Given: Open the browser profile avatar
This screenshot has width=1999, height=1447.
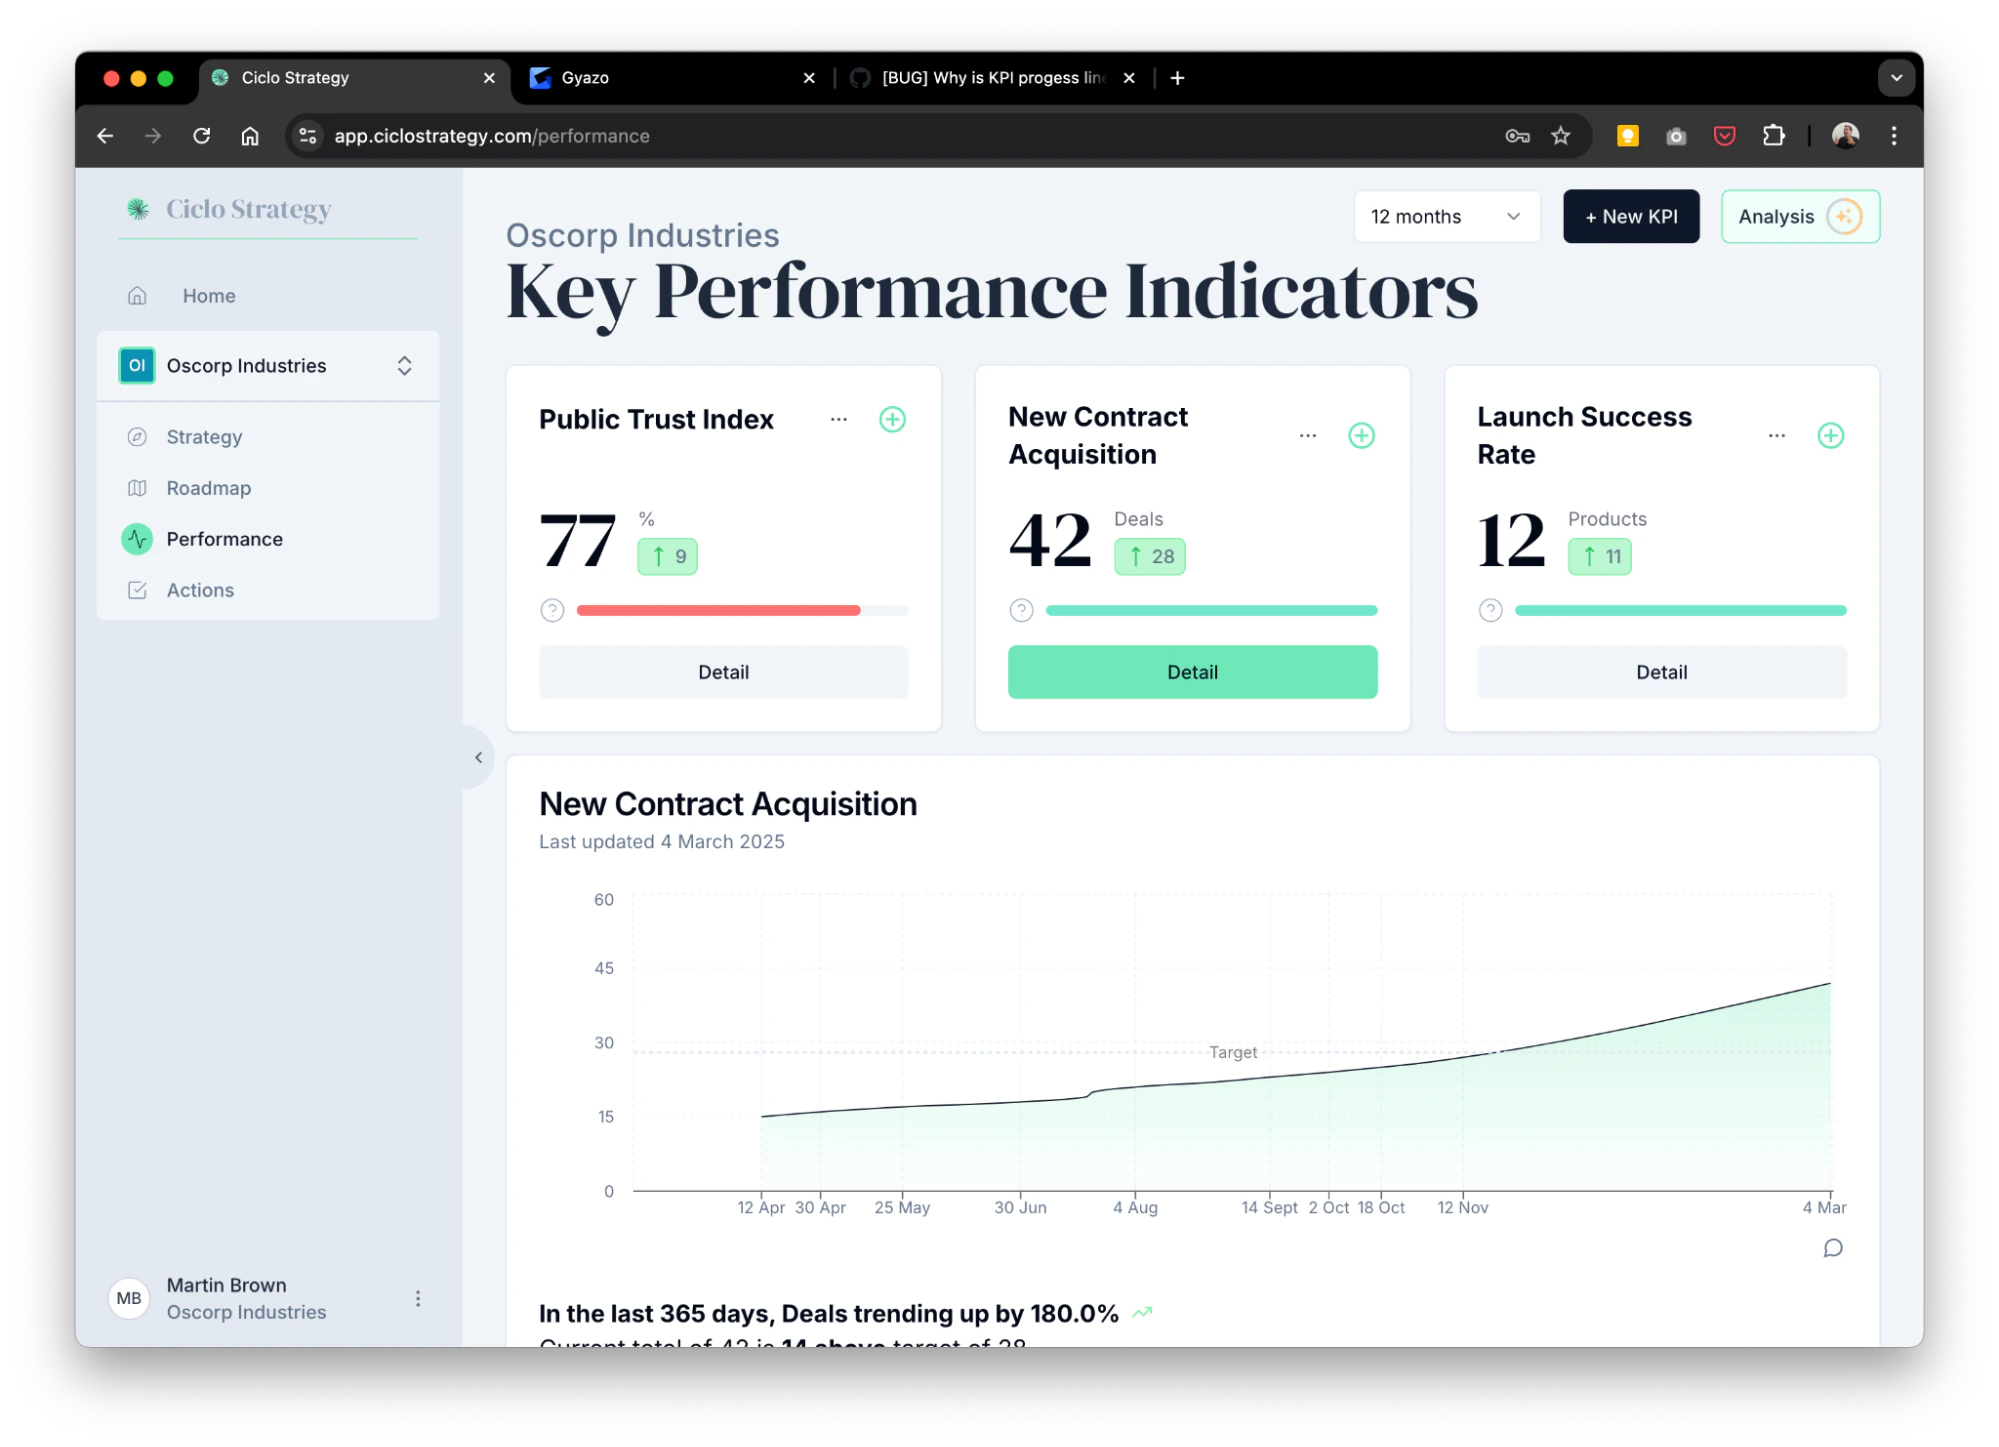Looking at the screenshot, I should (1845, 136).
